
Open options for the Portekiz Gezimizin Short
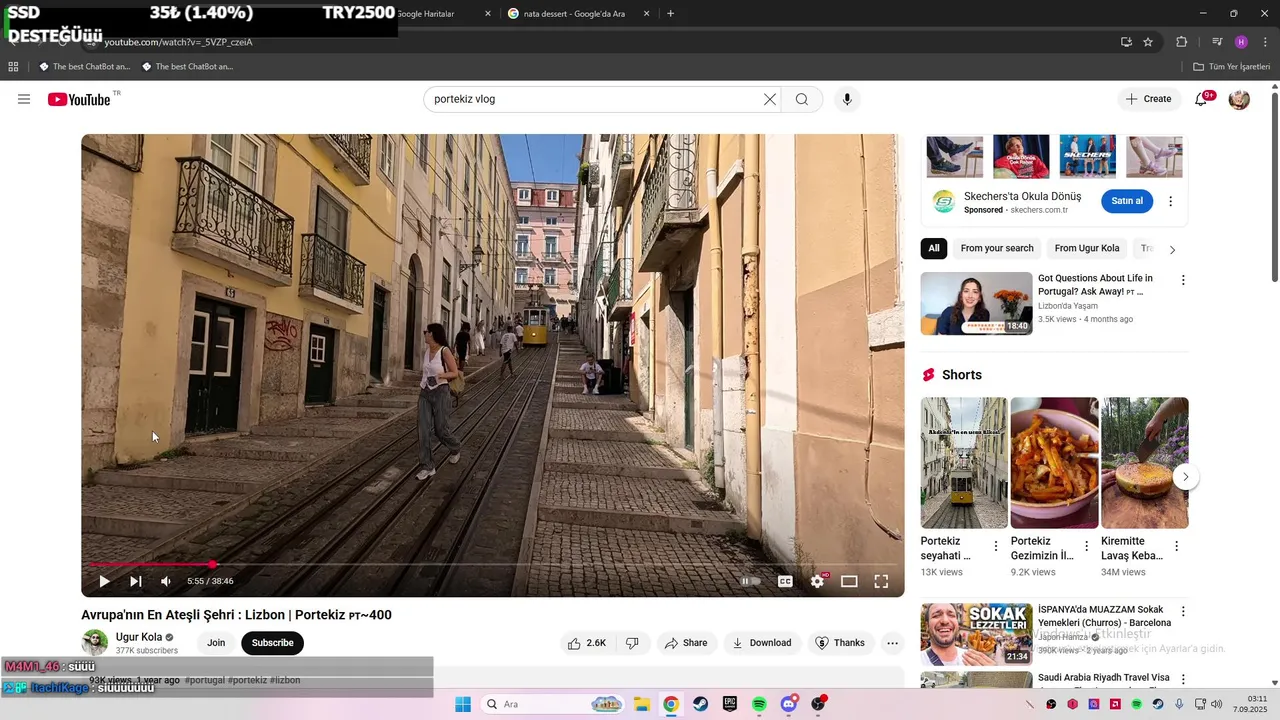(1086, 546)
